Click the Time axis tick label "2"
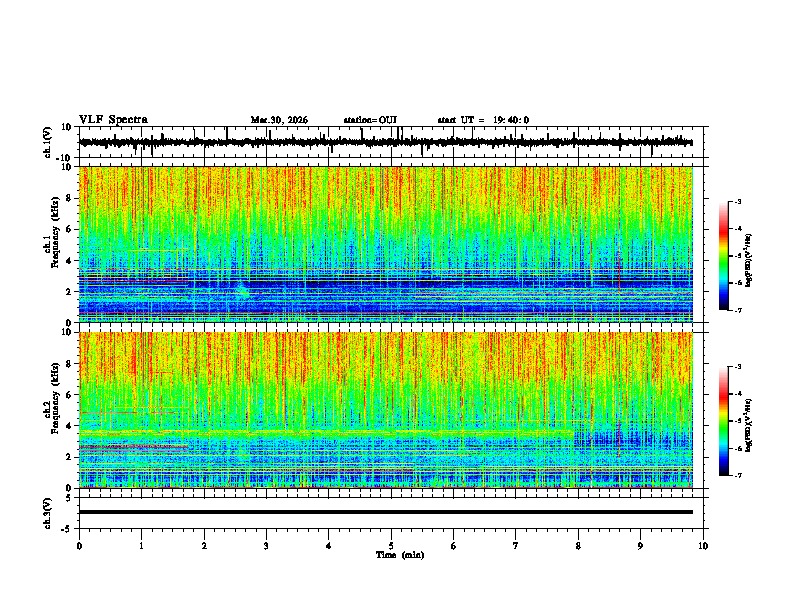Image resolution: width=792 pixels, height=612 pixels. click(204, 546)
